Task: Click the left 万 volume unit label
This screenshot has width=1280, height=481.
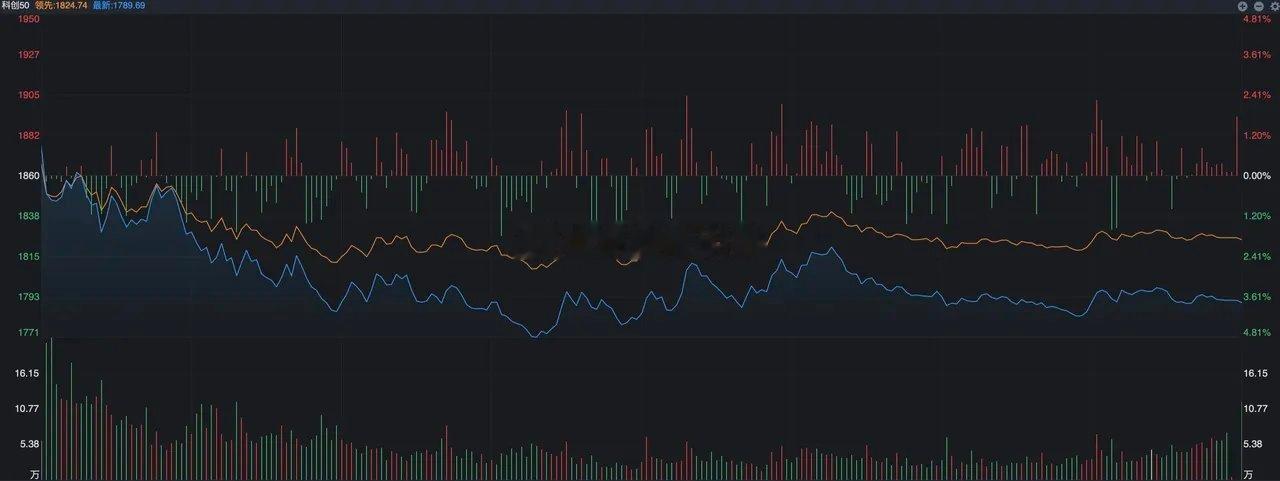Action: pos(34,474)
